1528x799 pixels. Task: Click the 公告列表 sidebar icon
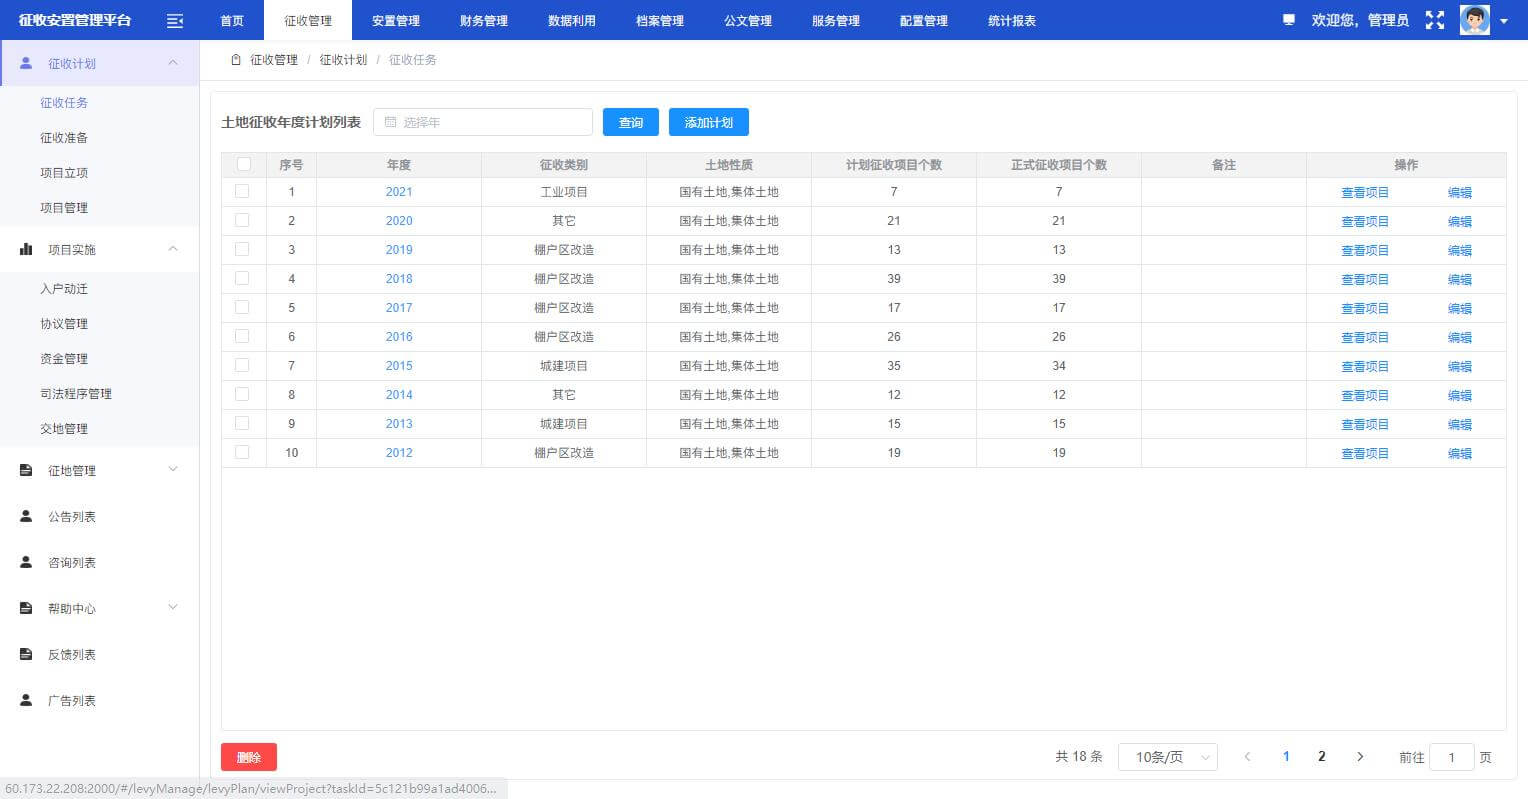tap(25, 516)
